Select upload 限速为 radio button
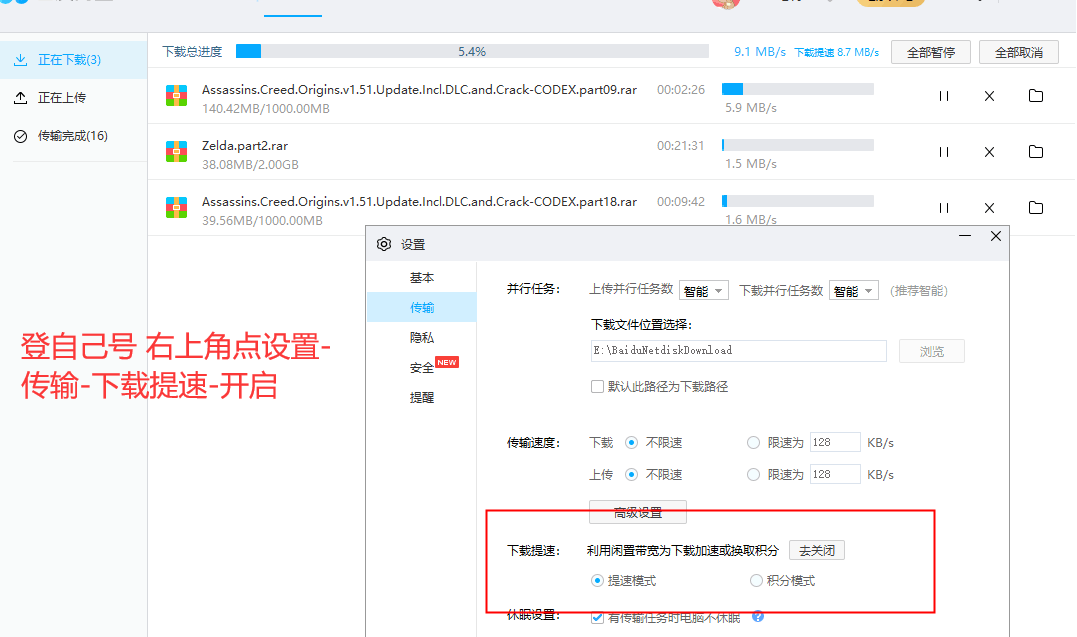Screen dimensions: 1077x637 click(x=753, y=474)
